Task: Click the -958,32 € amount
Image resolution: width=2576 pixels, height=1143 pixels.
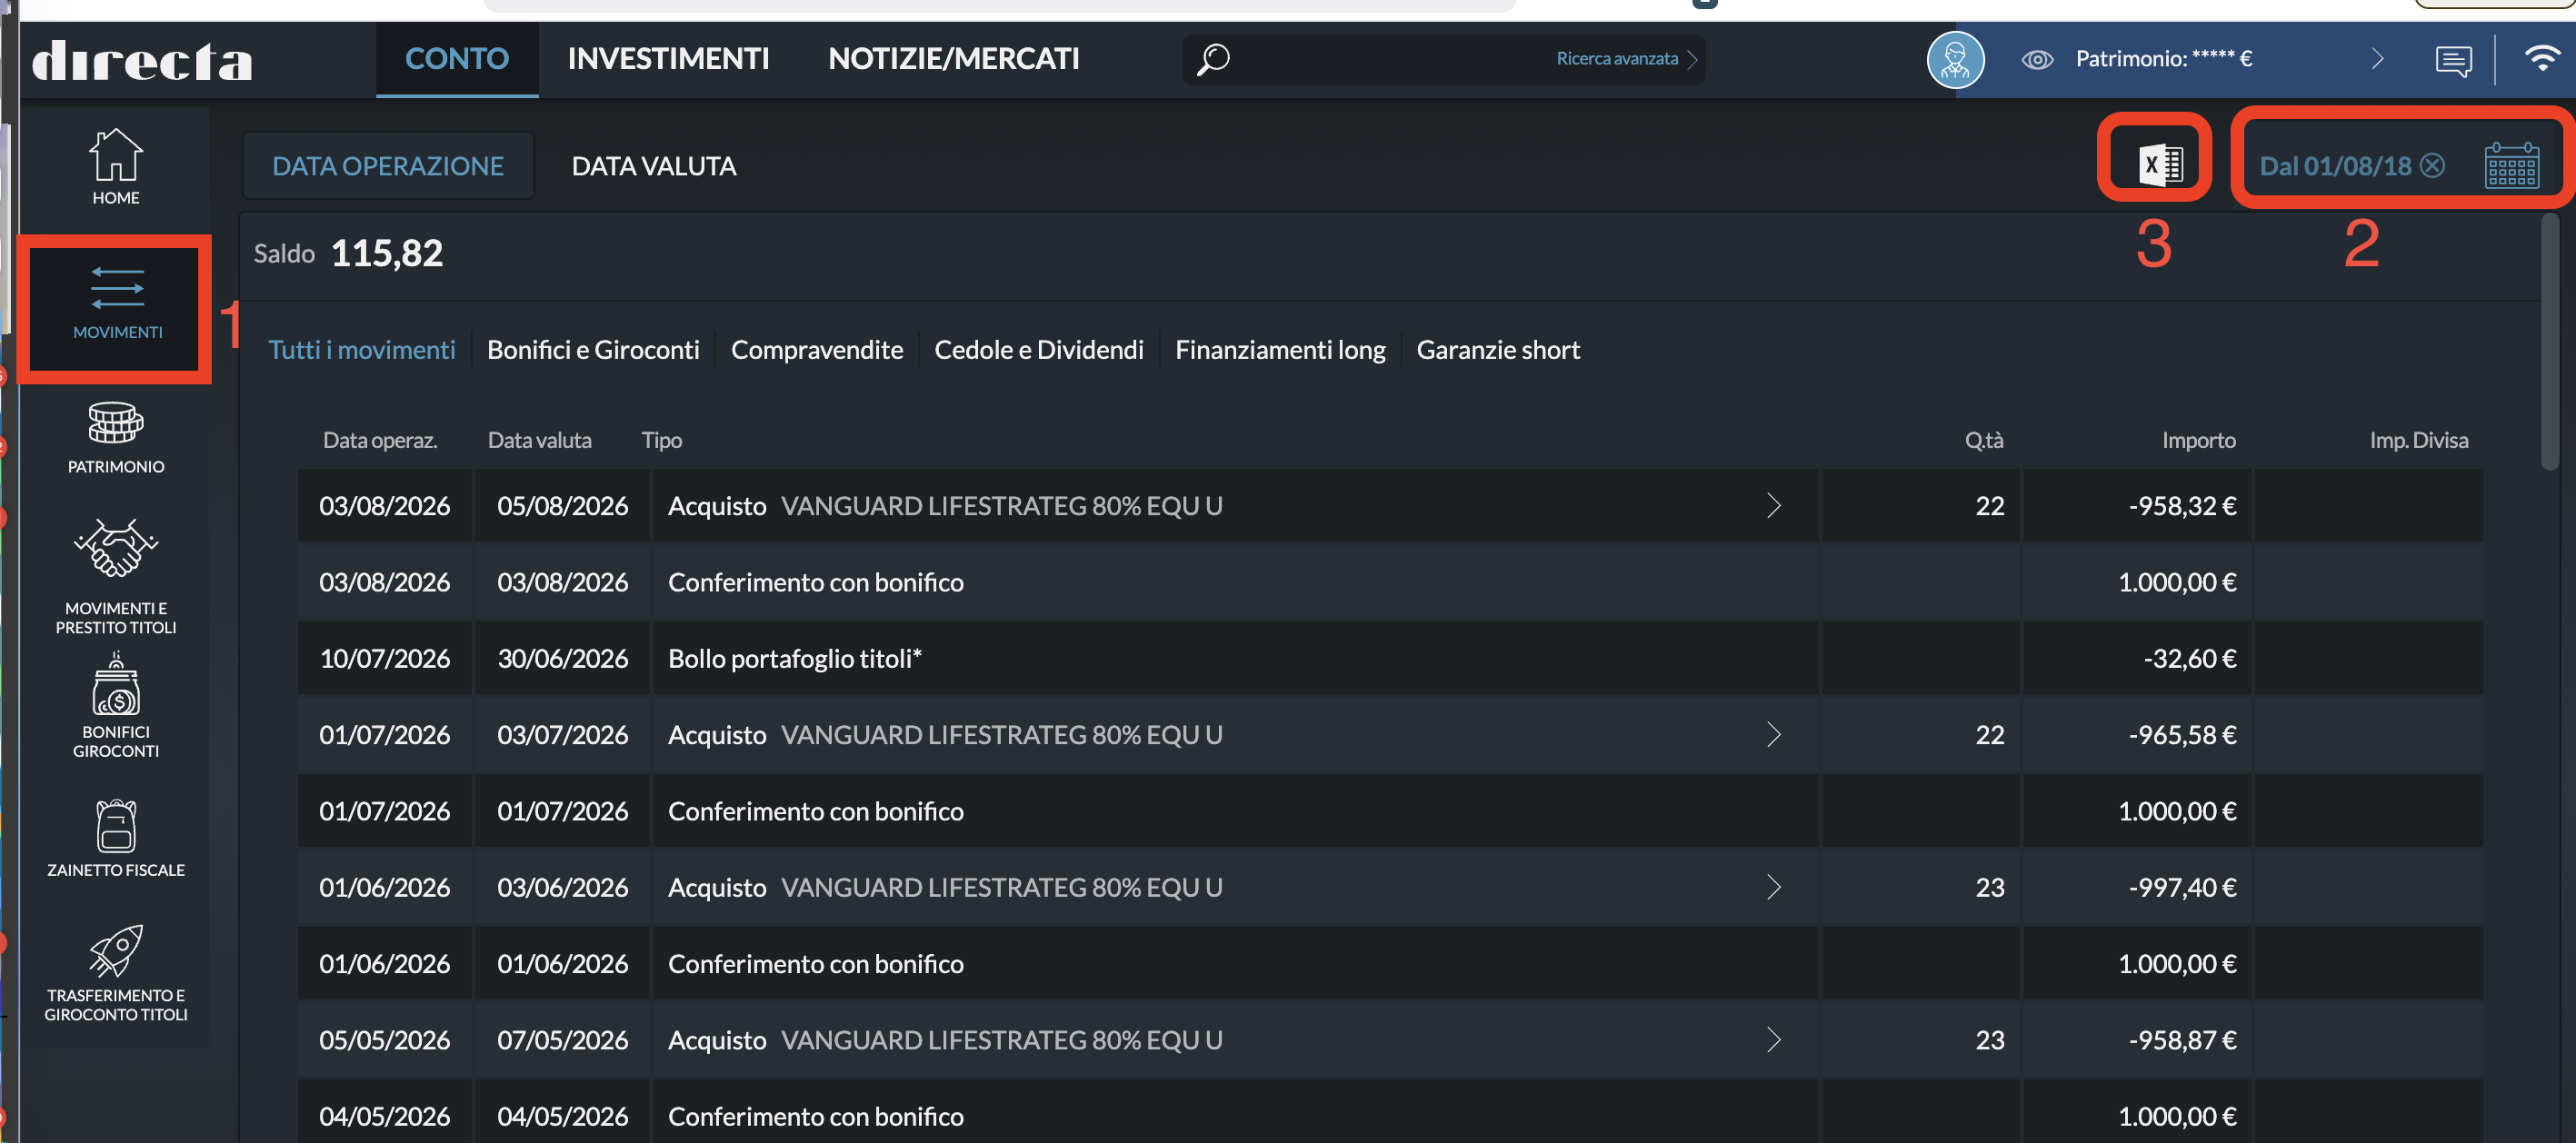Action: pyautogui.click(x=2182, y=506)
